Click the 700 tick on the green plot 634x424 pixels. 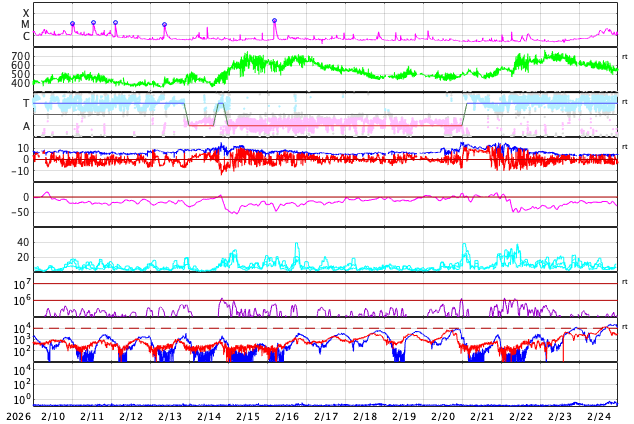pyautogui.click(x=20, y=57)
